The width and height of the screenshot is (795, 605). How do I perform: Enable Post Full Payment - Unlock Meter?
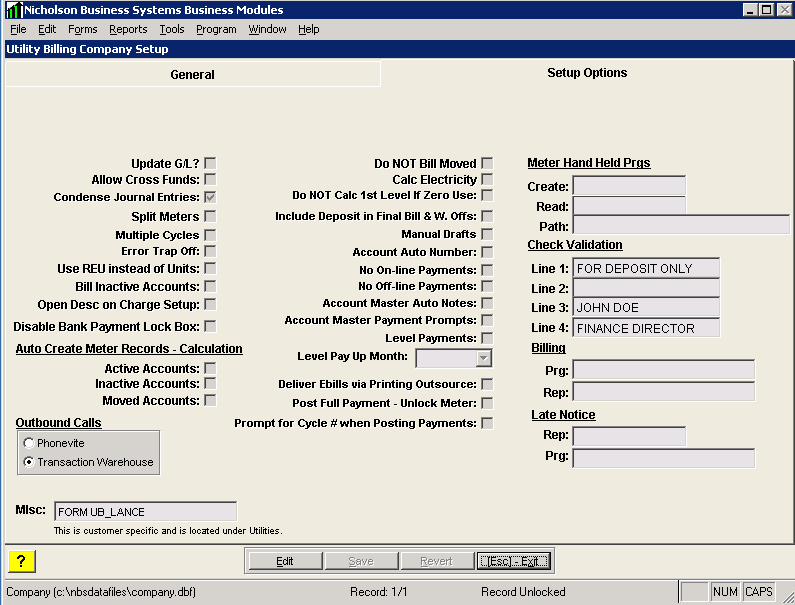tap(487, 403)
